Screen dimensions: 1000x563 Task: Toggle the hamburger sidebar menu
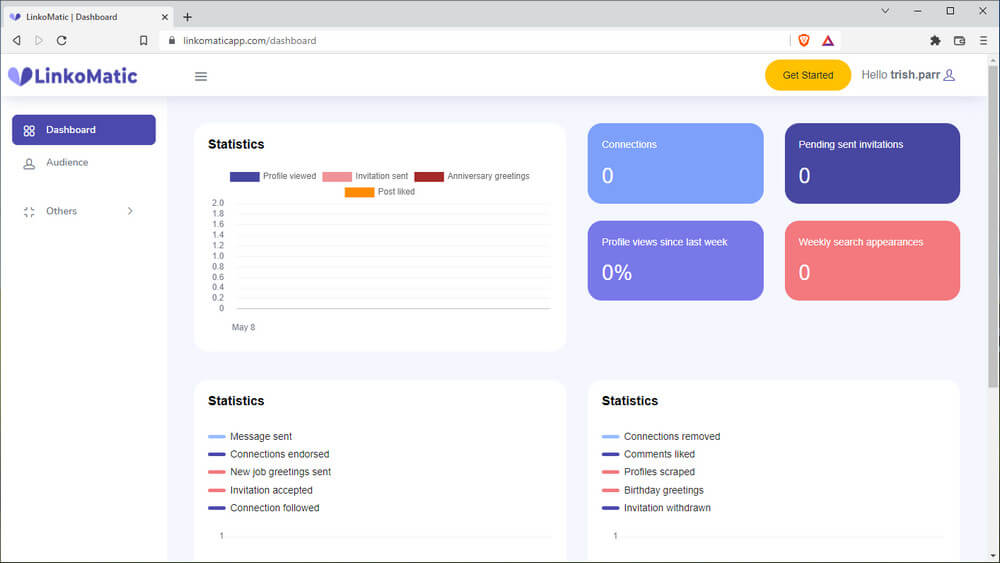tap(201, 77)
